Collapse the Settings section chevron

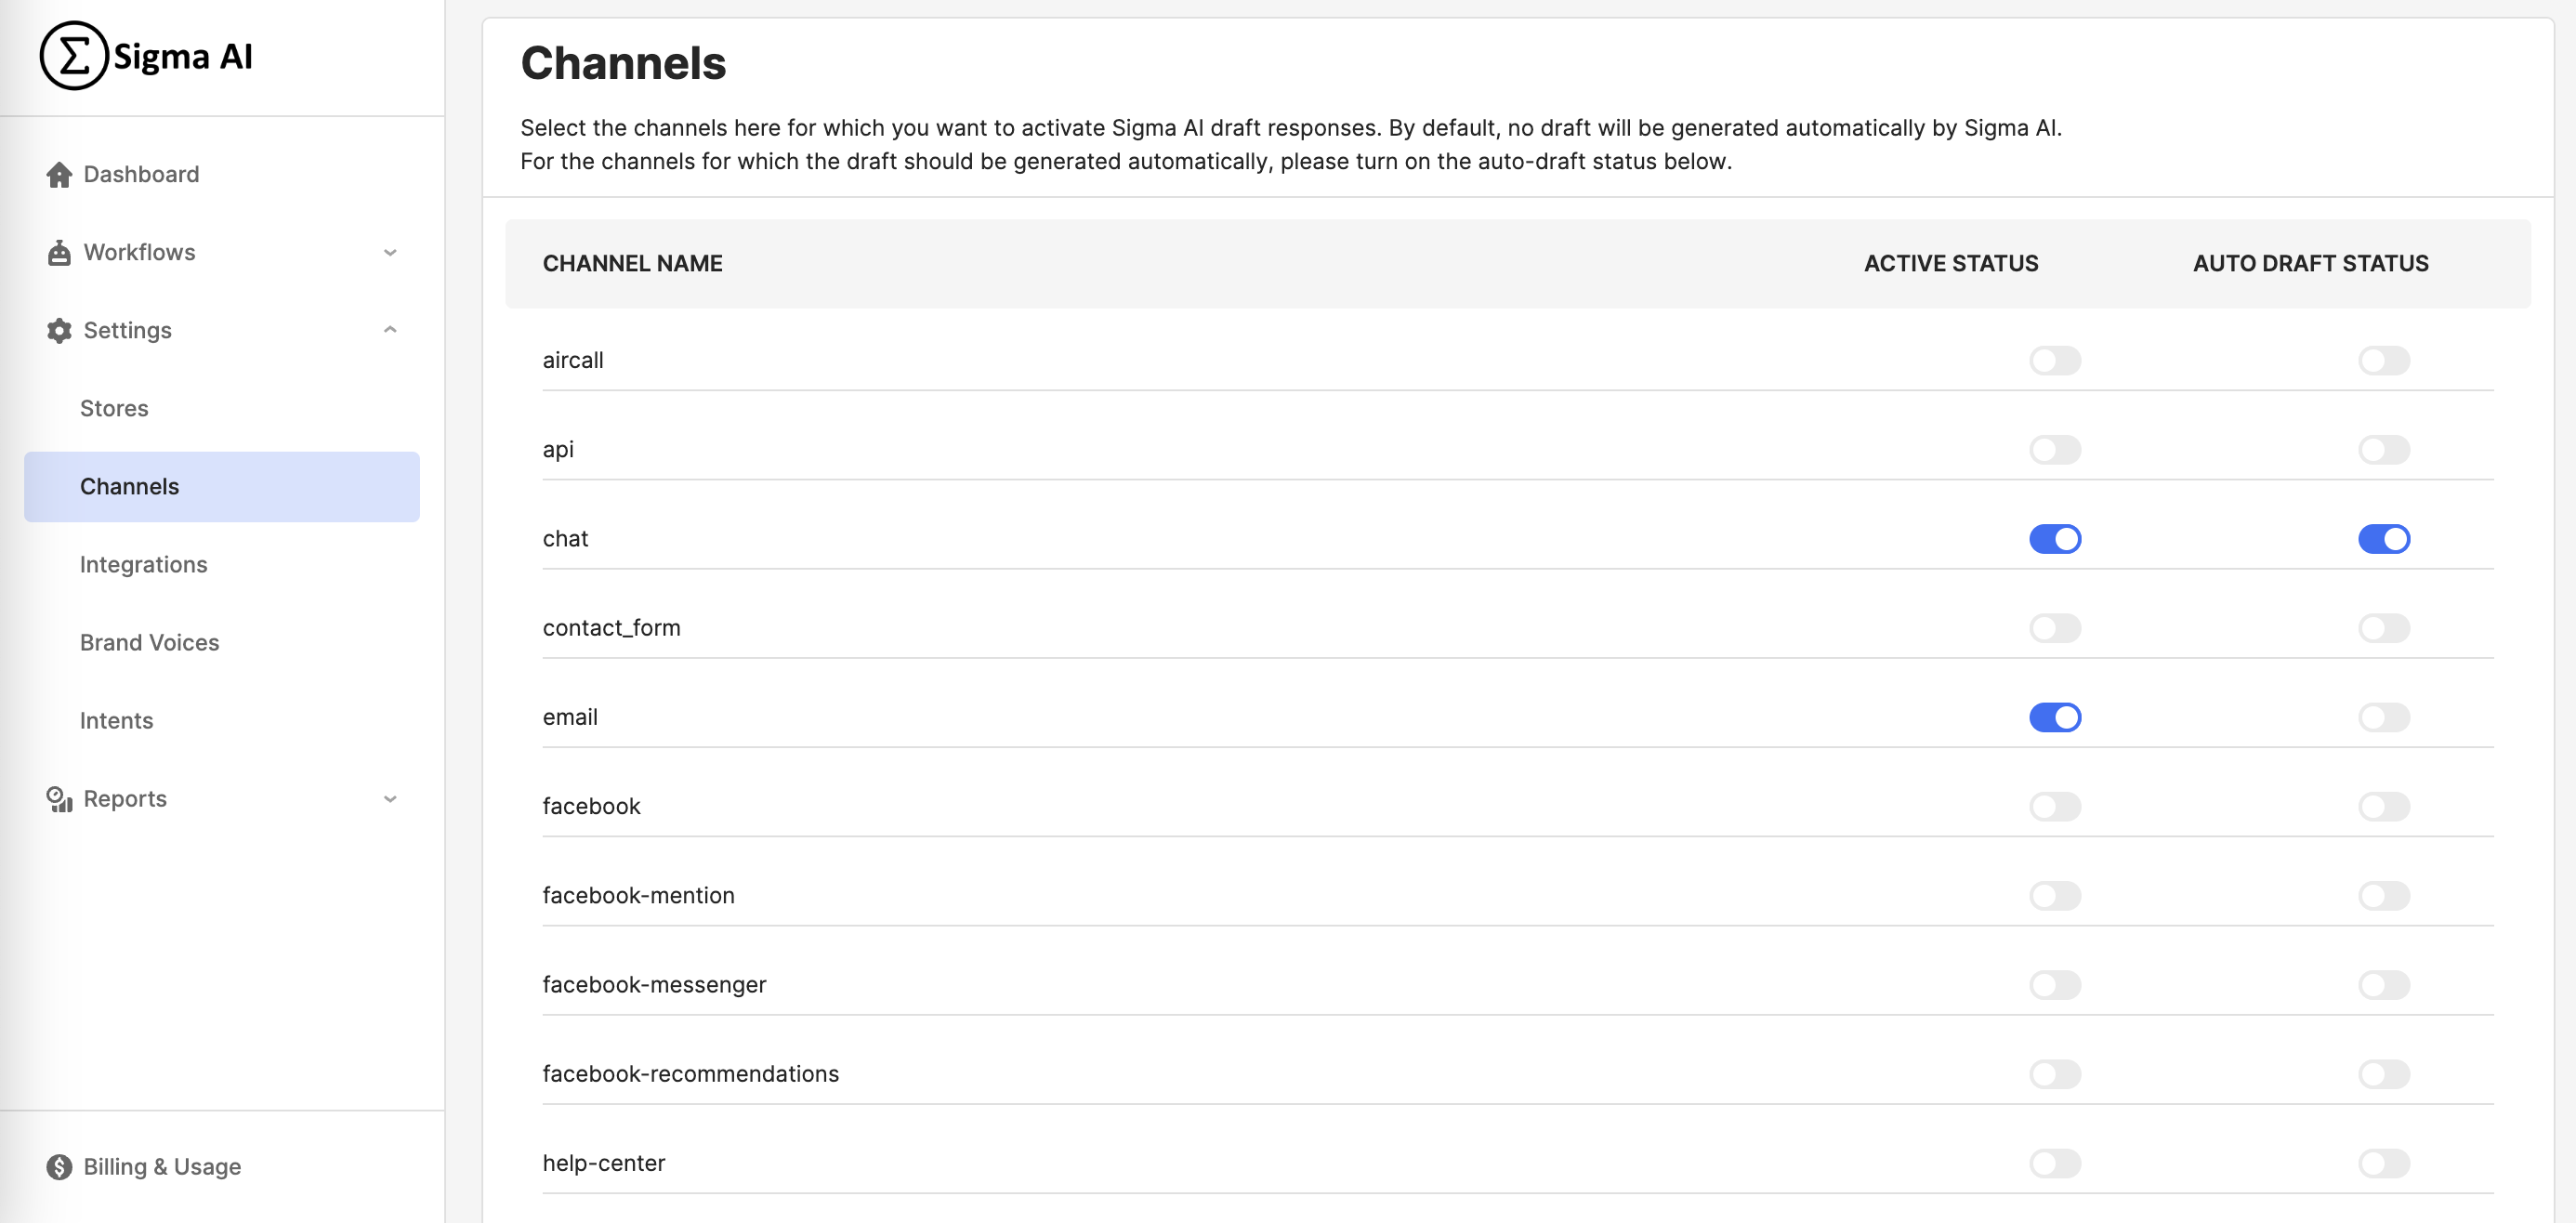click(390, 330)
